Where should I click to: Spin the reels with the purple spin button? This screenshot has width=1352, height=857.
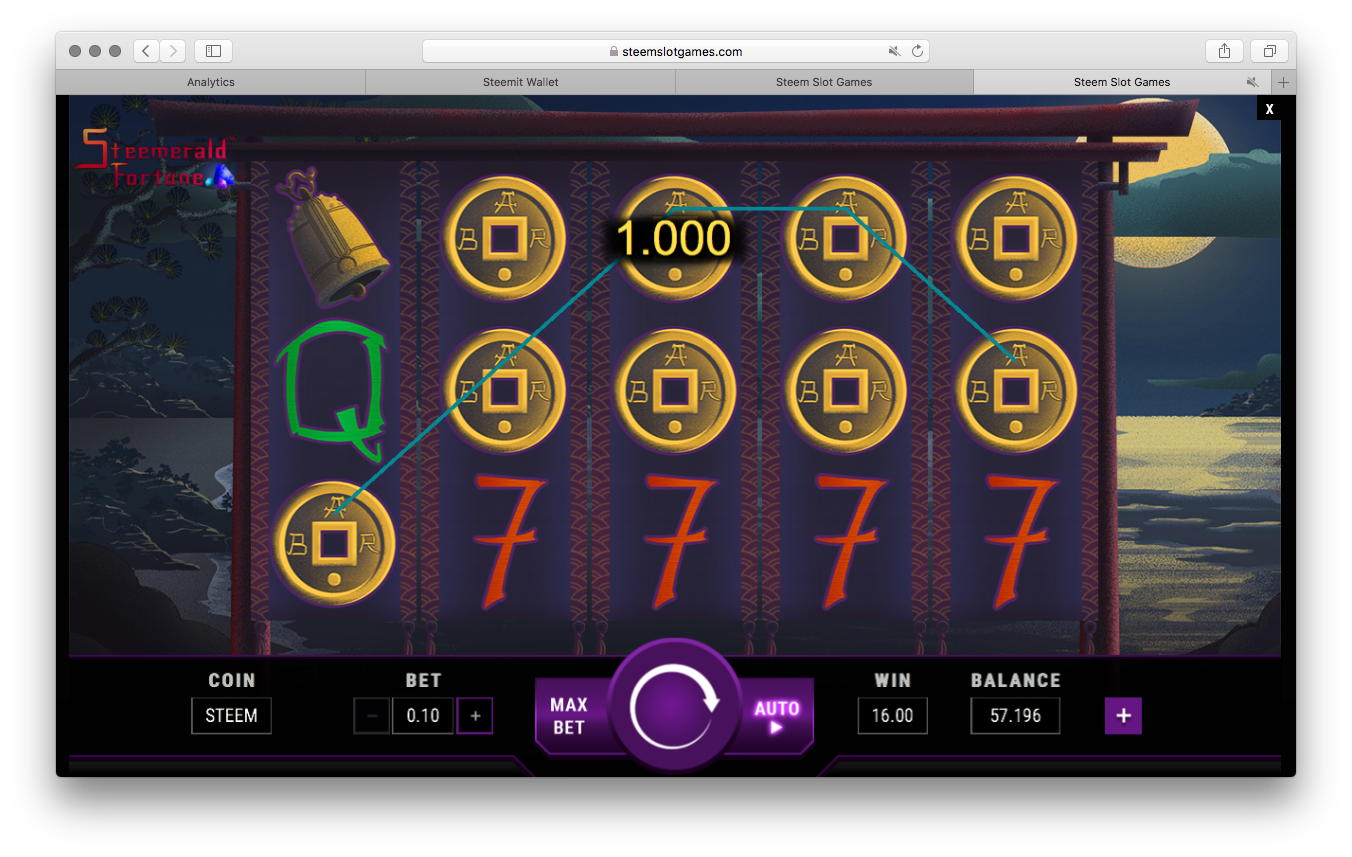675,705
